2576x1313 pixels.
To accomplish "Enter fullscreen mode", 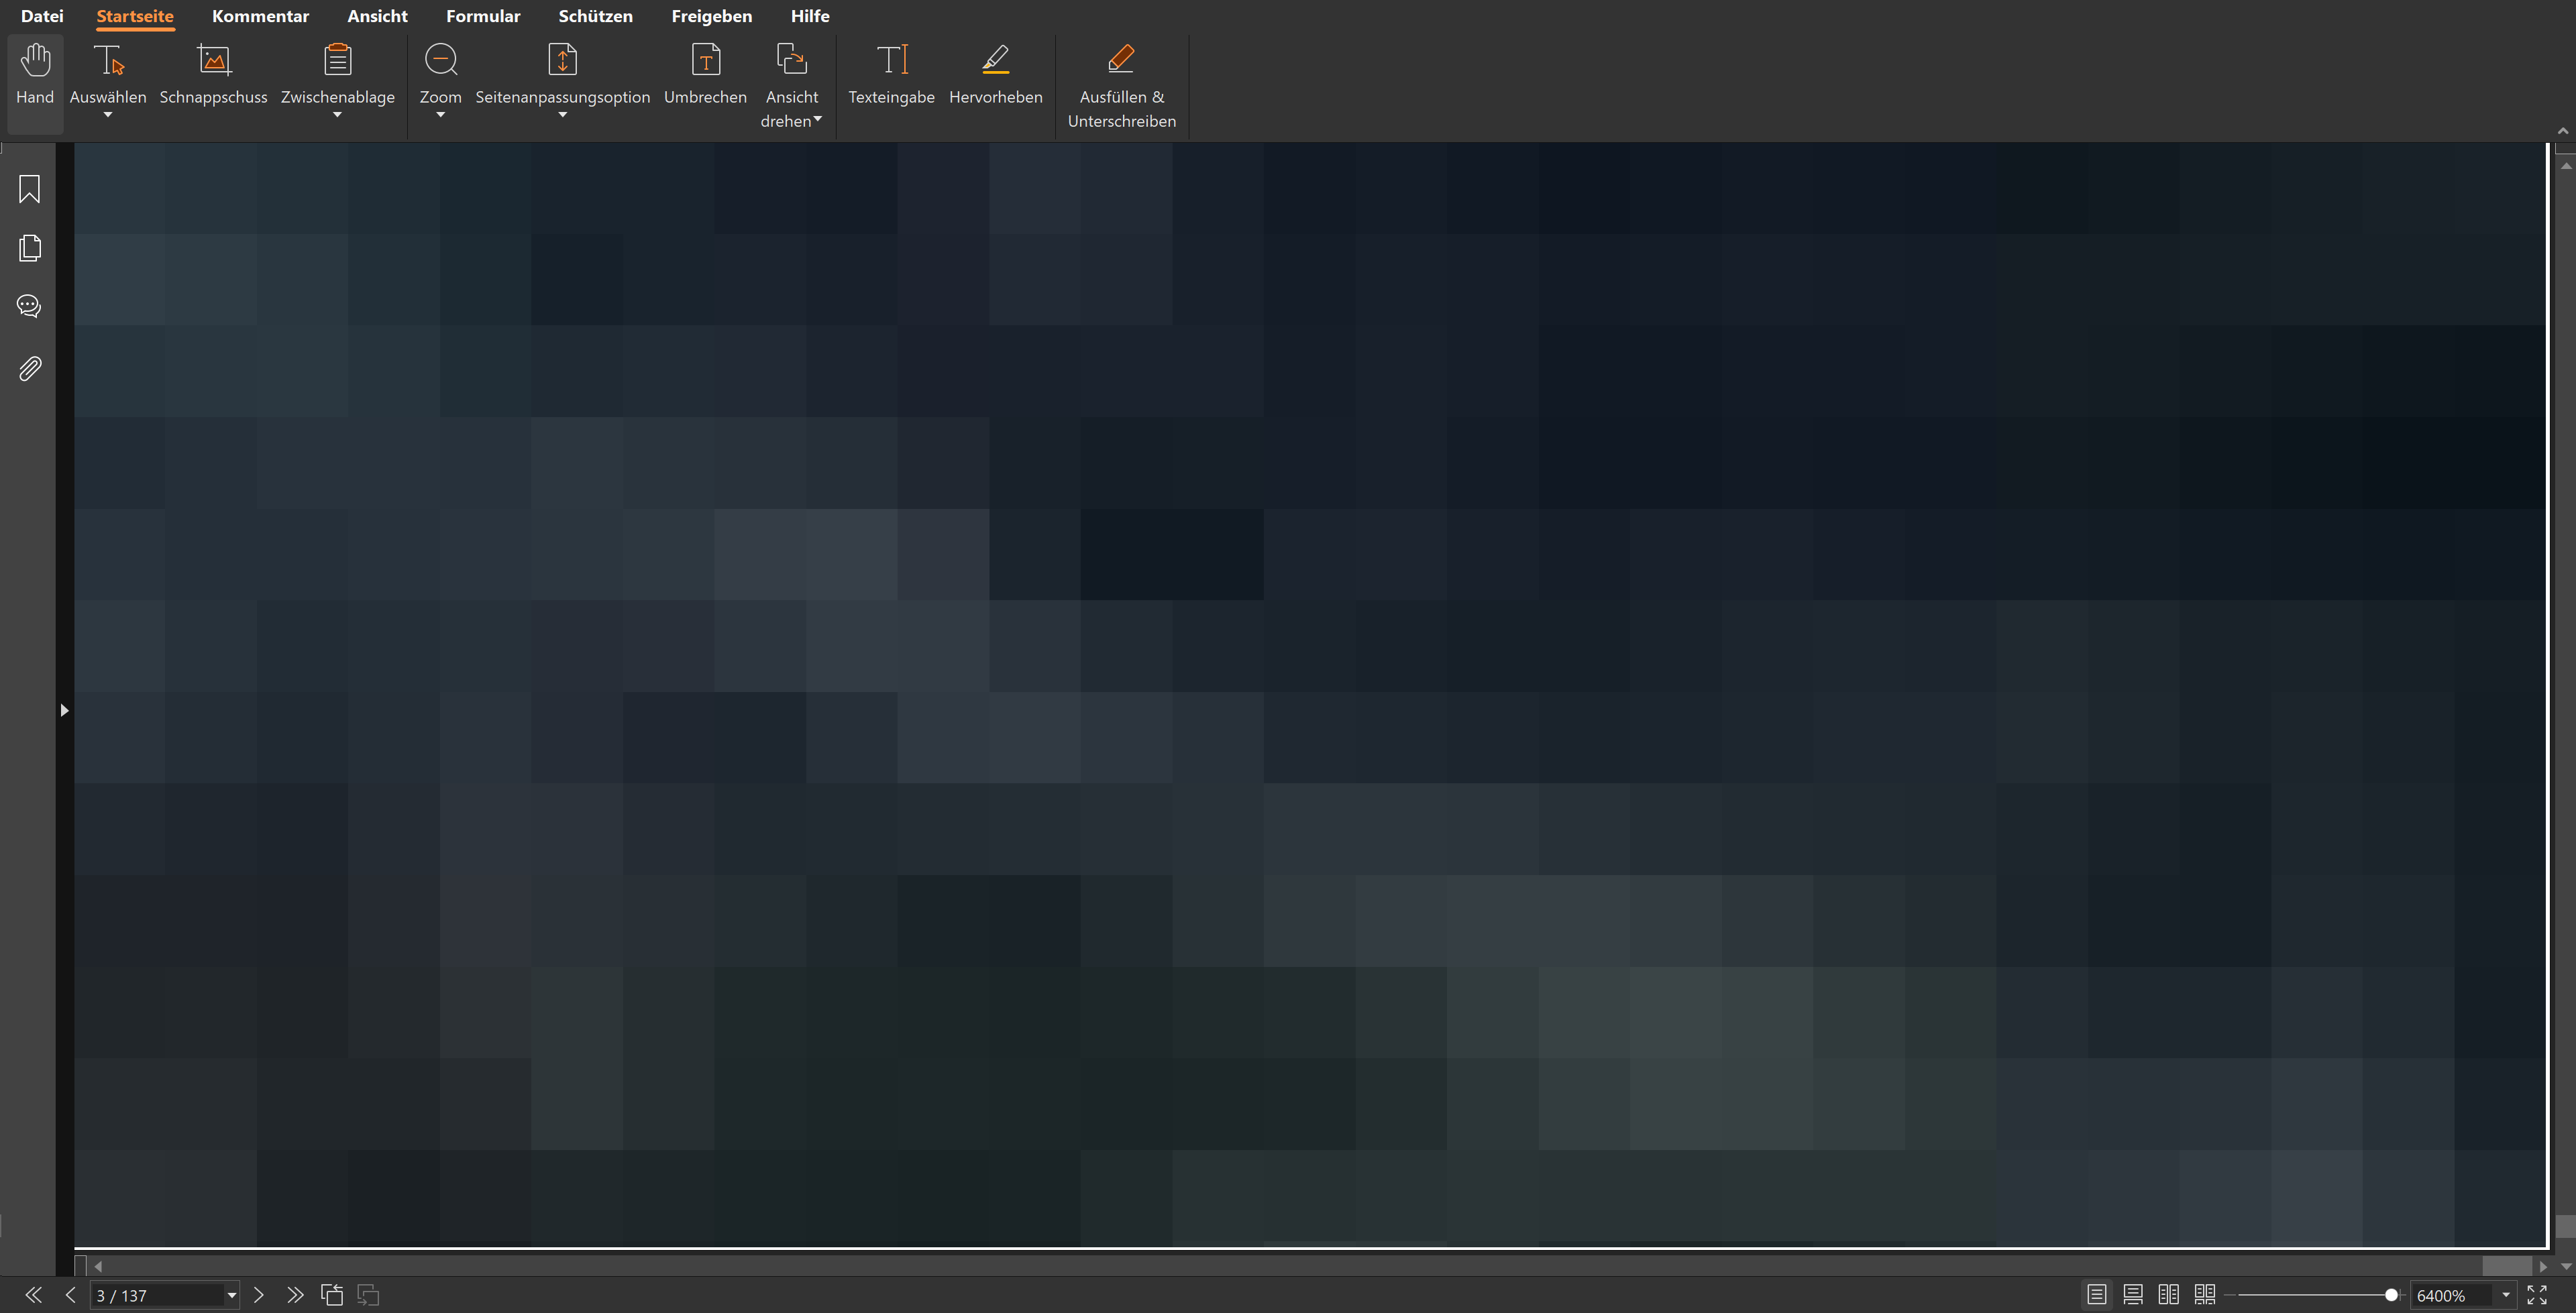I will (x=2537, y=1295).
